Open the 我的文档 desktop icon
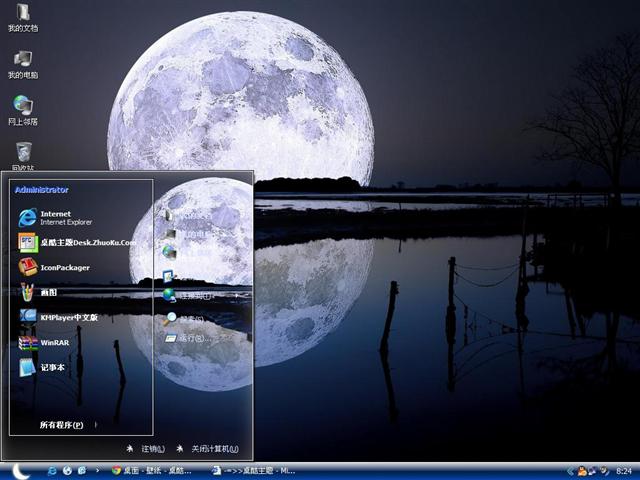Screen dimensions: 640x480 pos(22,17)
